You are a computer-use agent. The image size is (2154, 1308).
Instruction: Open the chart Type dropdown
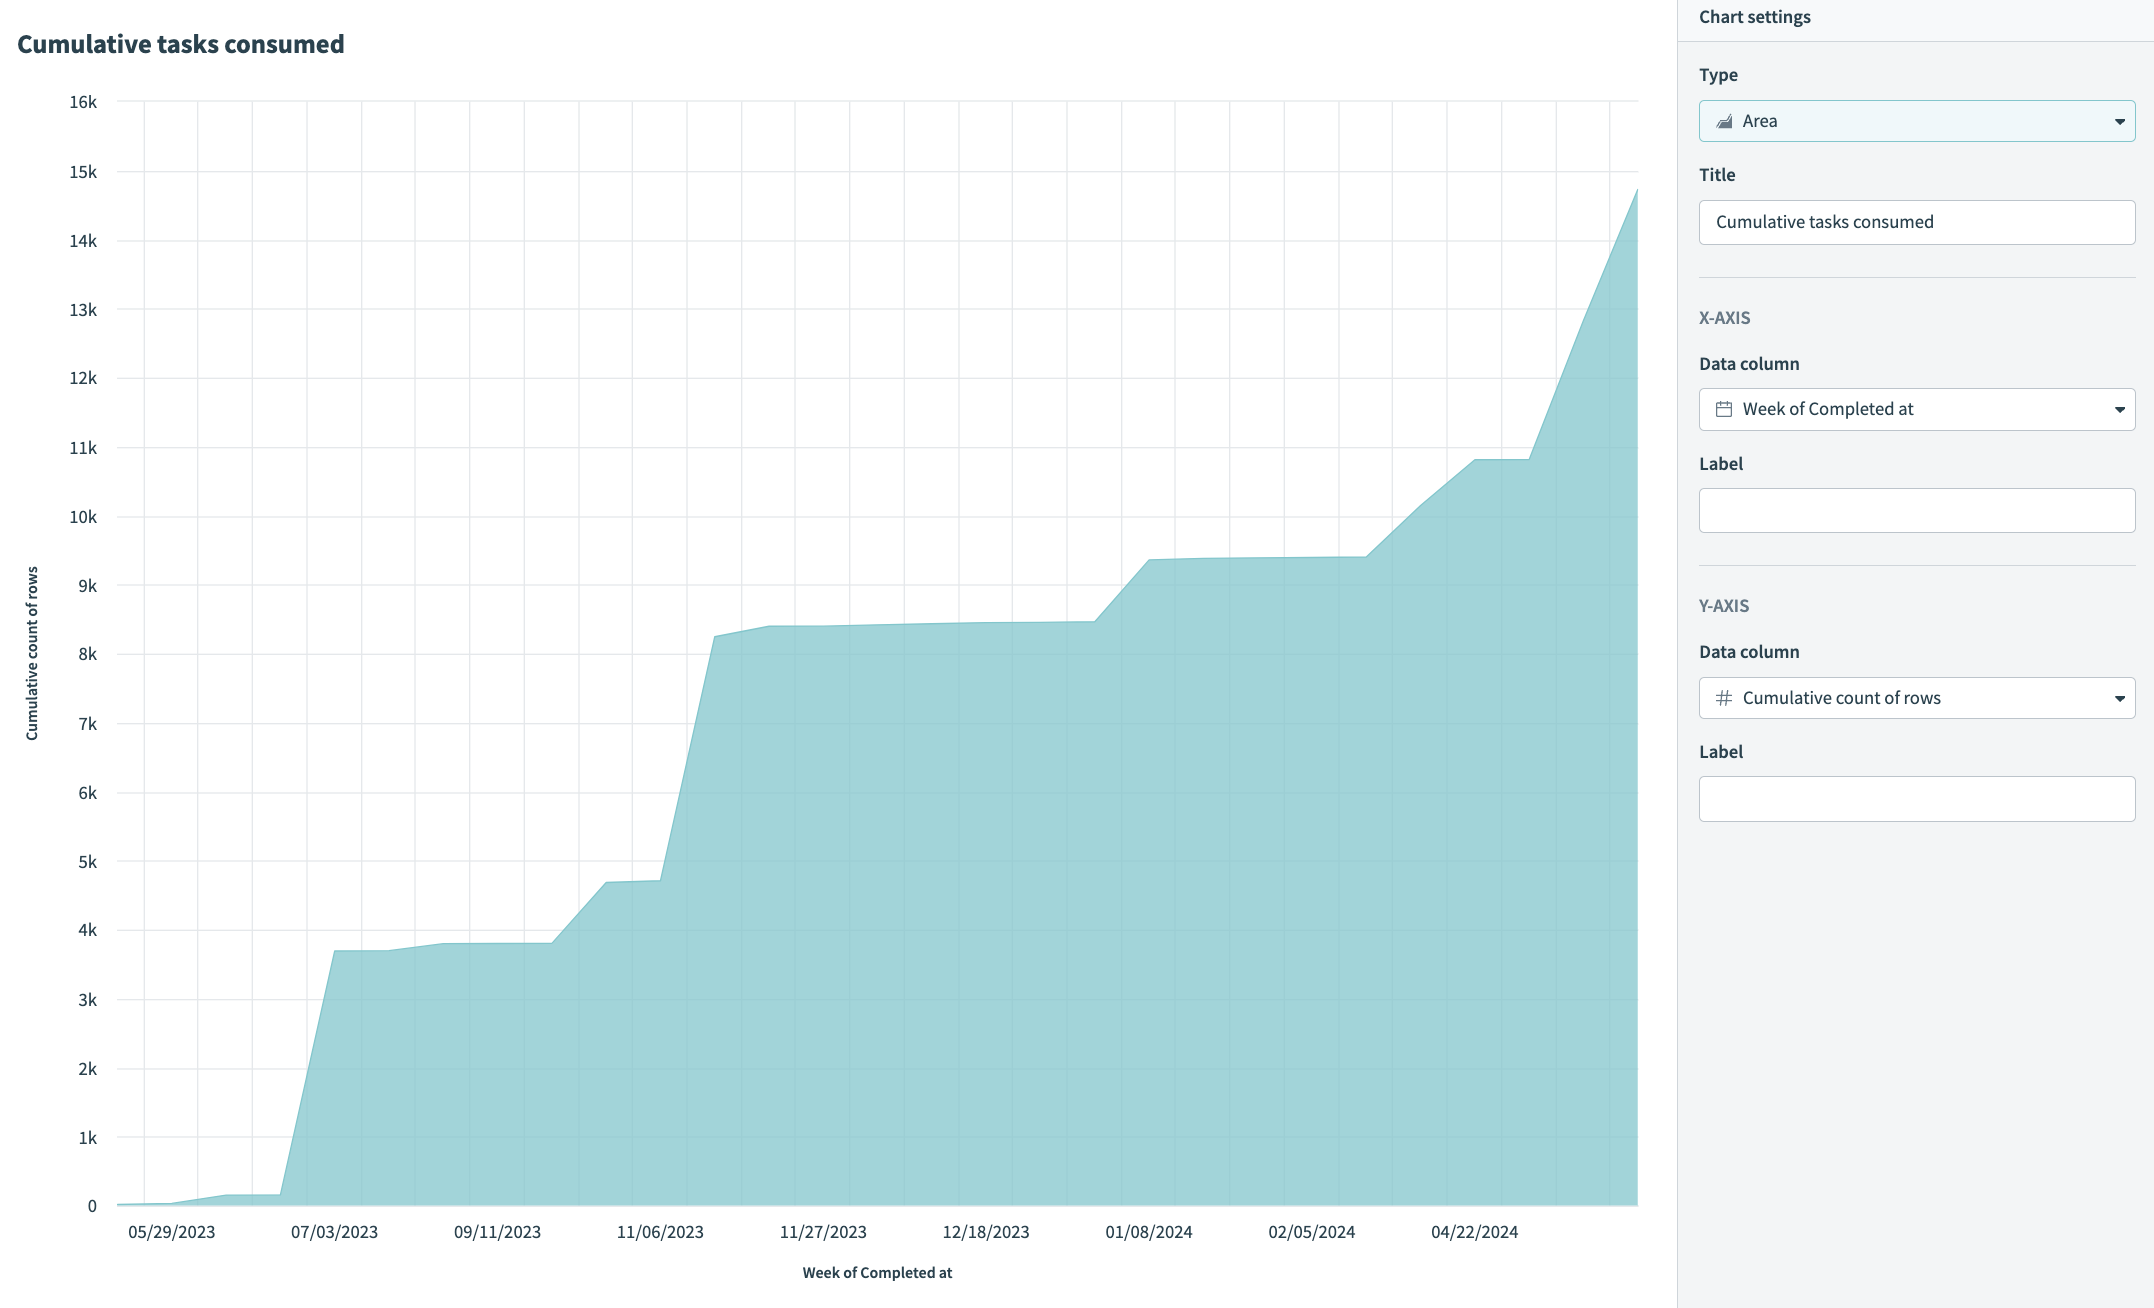(2121, 121)
